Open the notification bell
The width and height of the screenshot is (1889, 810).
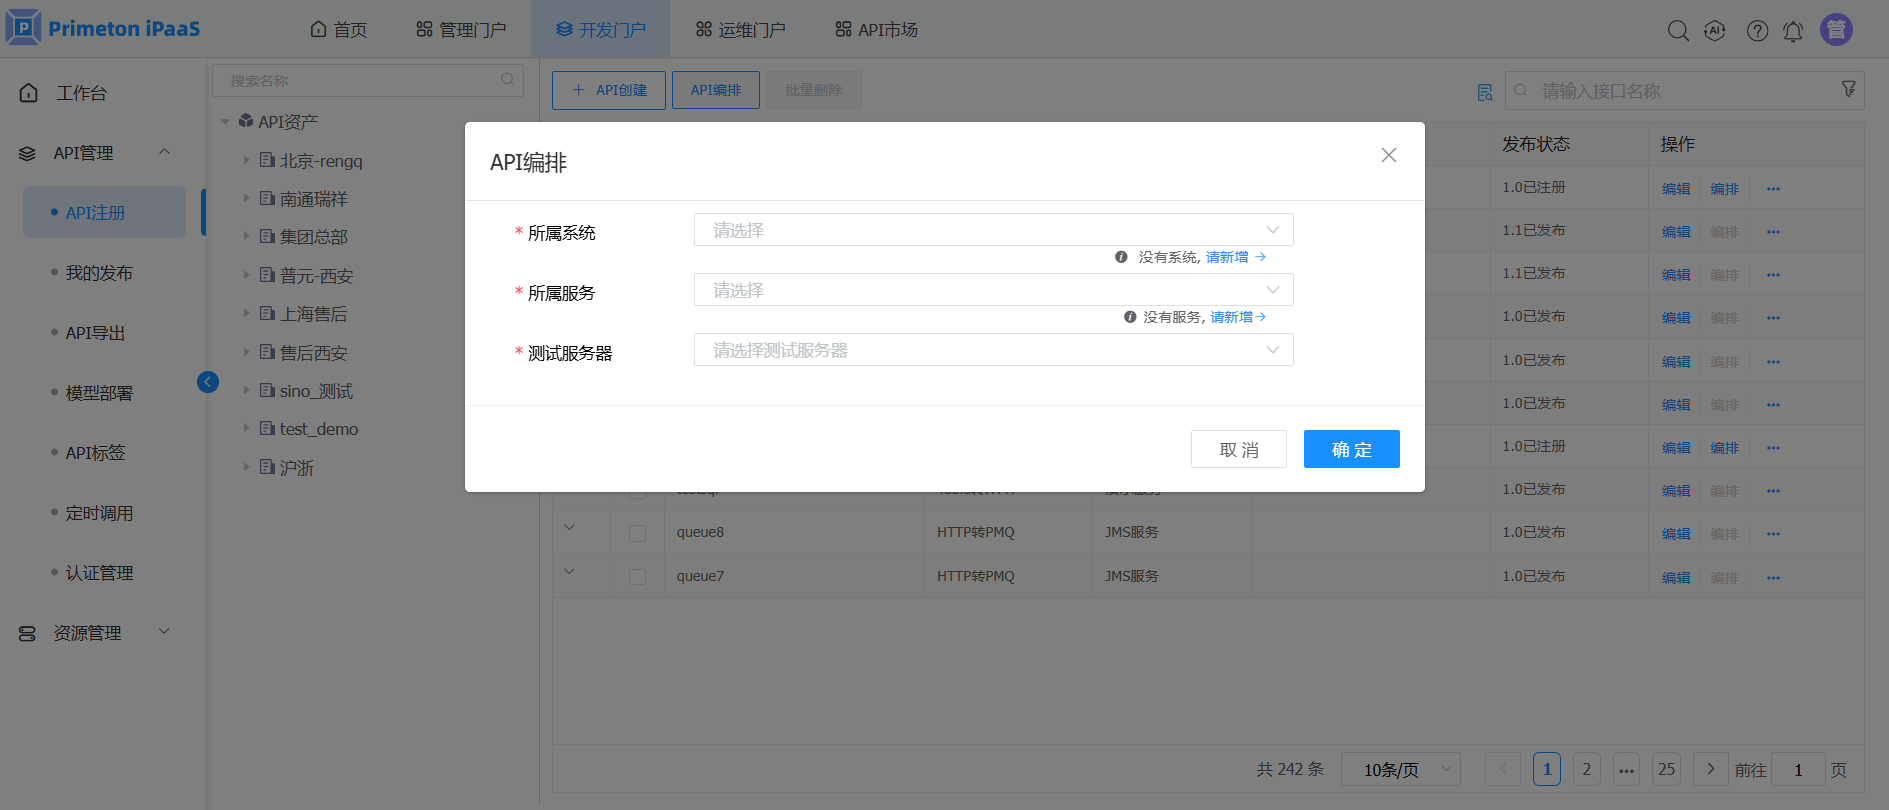click(x=1793, y=31)
